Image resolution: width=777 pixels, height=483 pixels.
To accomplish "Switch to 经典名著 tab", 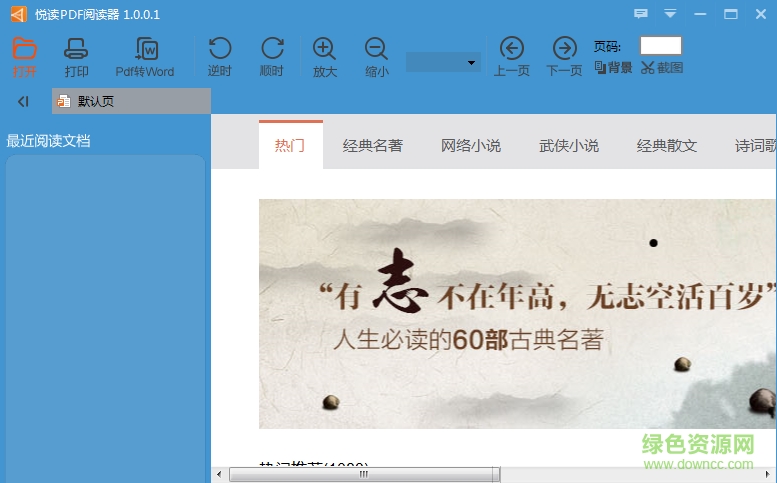I will click(x=372, y=145).
